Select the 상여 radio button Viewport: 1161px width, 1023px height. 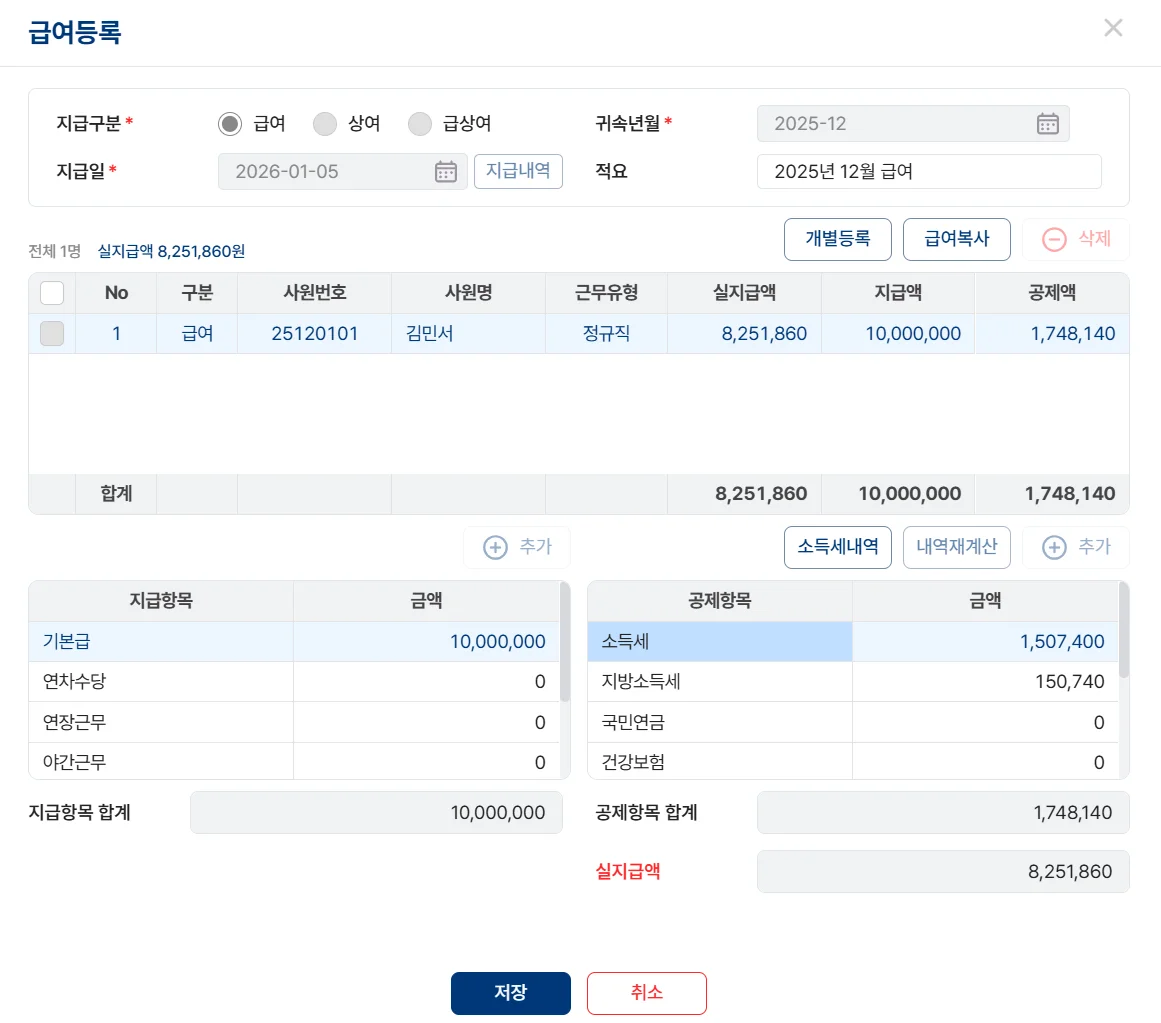click(x=325, y=124)
